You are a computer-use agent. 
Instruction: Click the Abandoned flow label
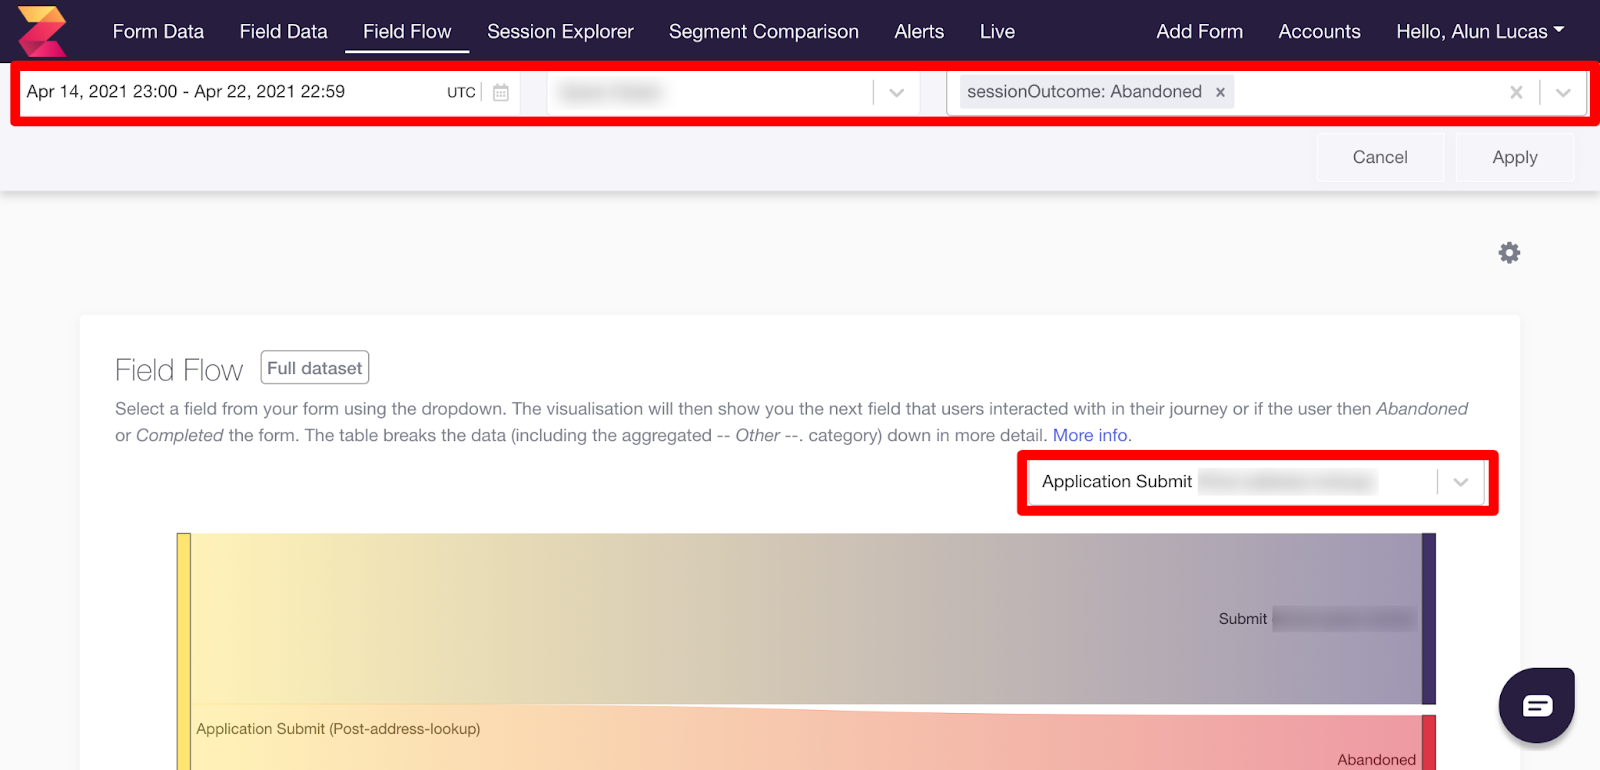[1376, 760]
